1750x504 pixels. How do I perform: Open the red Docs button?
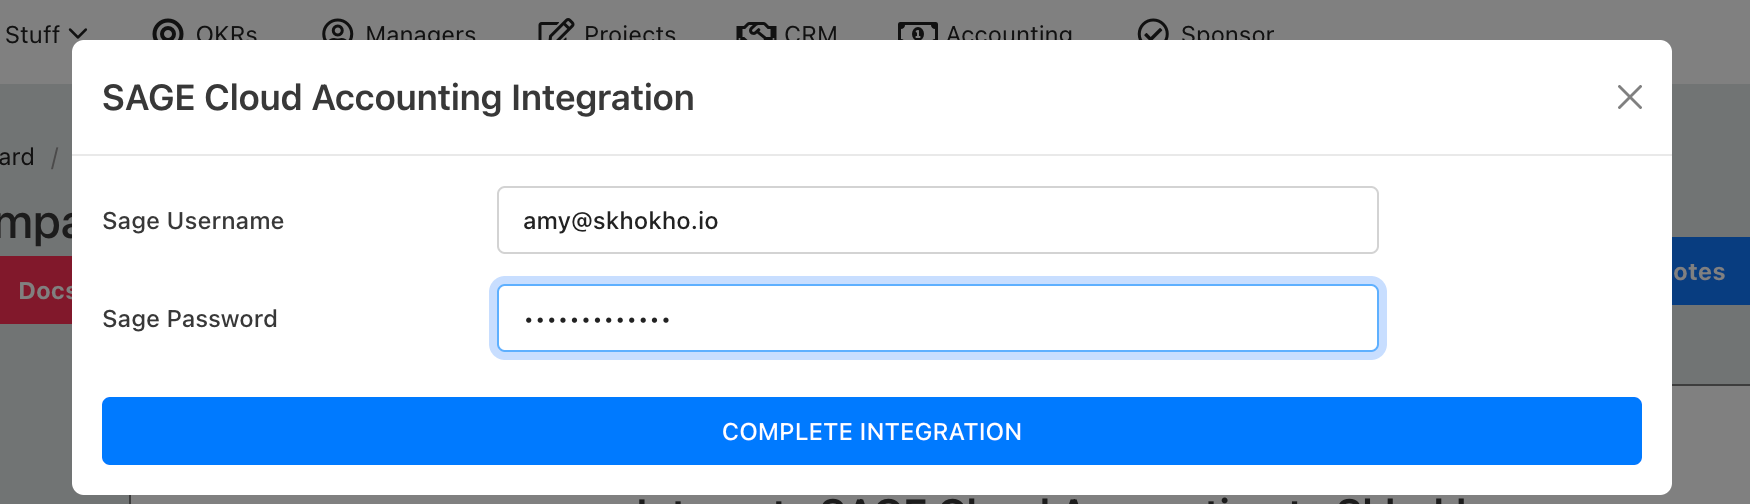(x=36, y=290)
